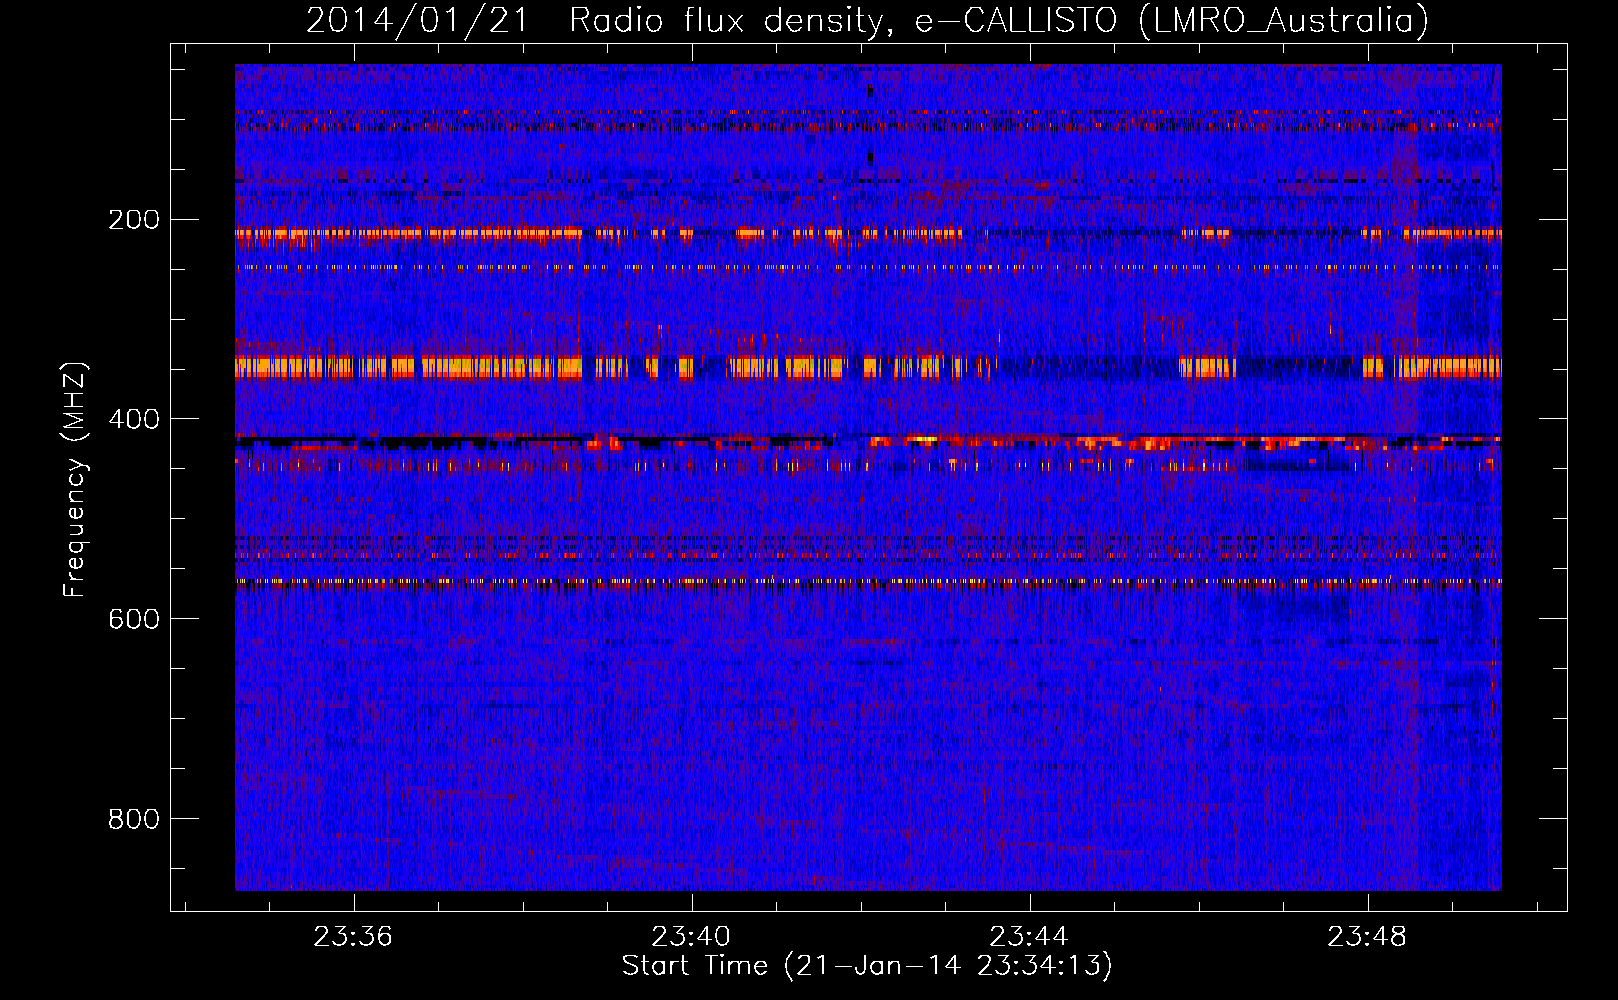Click the 600 frequency tick label
Image resolution: width=1618 pixels, height=1000 pixels.
134,619
